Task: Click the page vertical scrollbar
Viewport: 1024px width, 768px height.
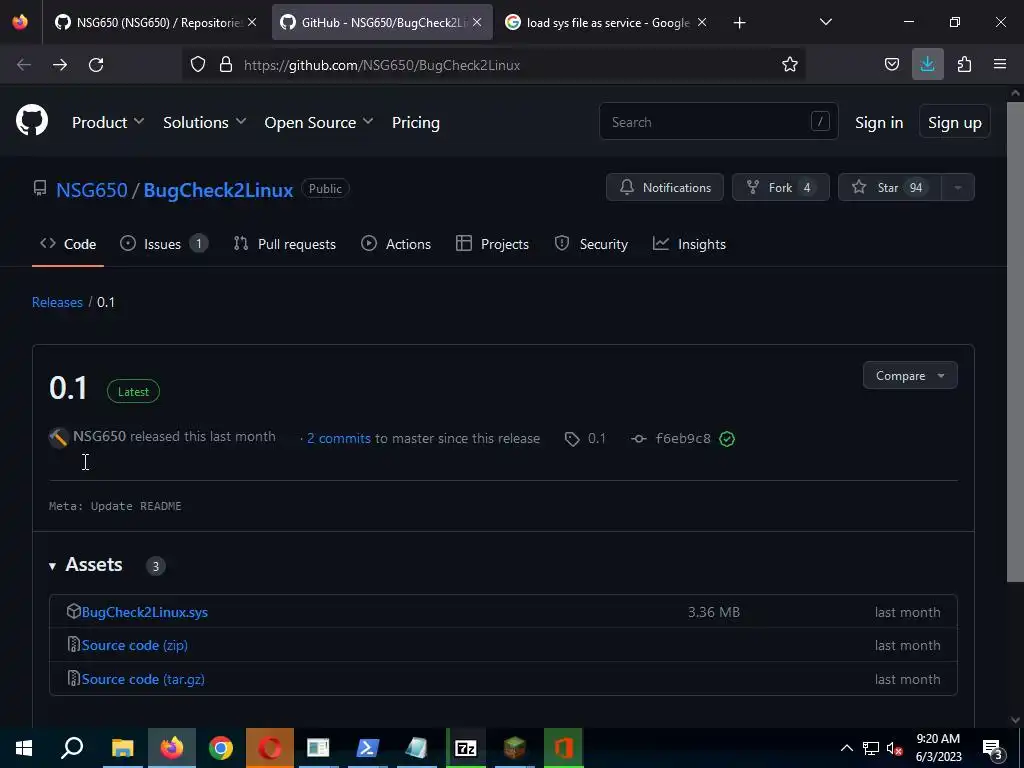Action: point(1015,340)
